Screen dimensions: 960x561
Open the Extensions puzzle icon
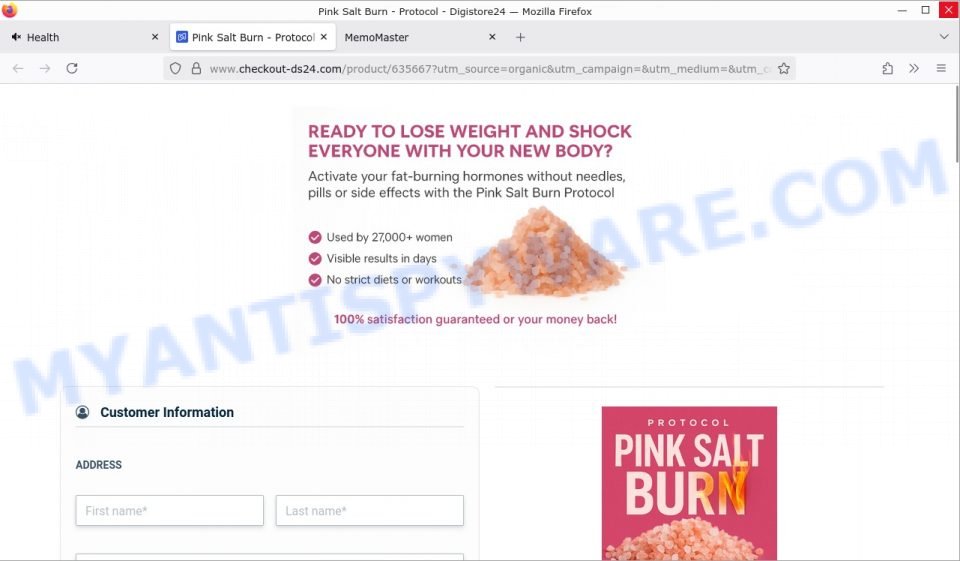[x=887, y=69]
